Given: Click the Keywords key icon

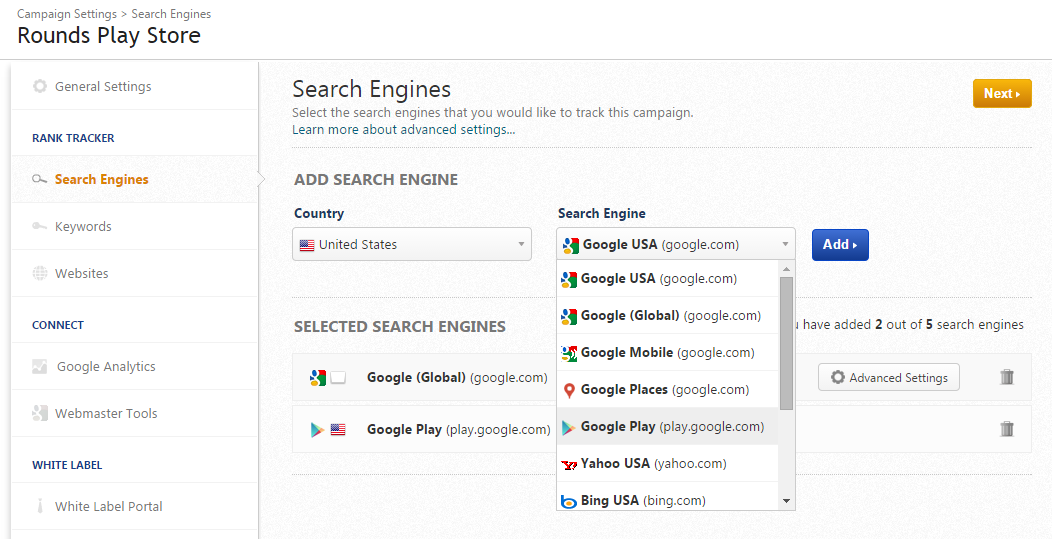Looking at the screenshot, I should coord(40,226).
